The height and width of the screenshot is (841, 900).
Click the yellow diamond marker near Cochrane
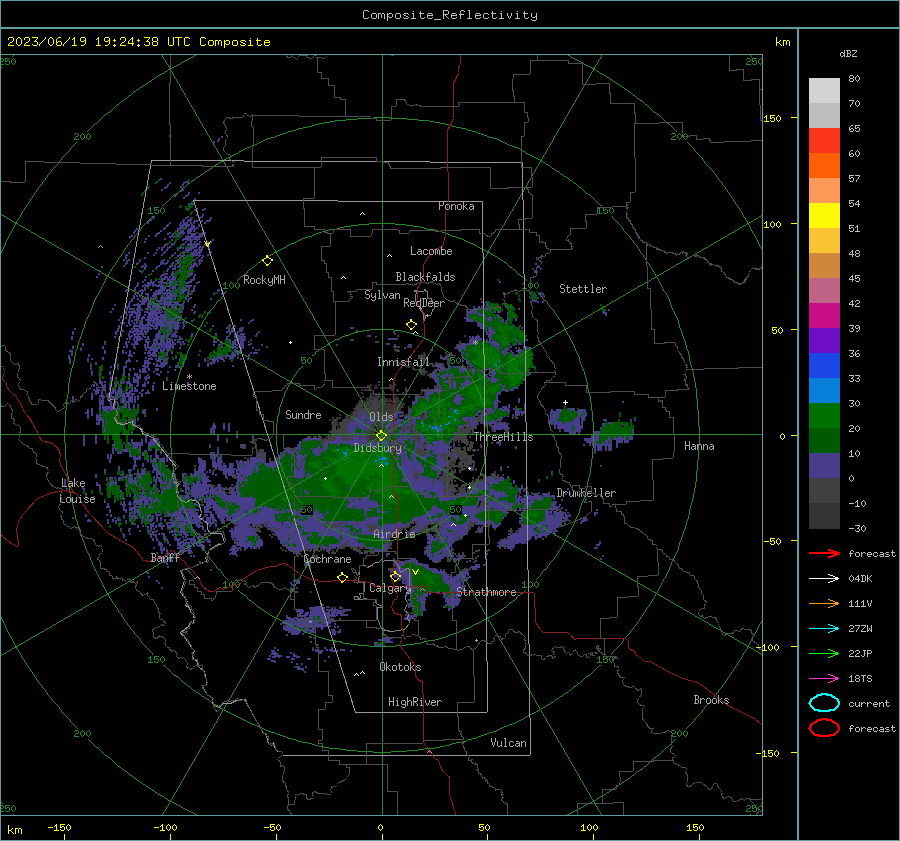coord(343,577)
